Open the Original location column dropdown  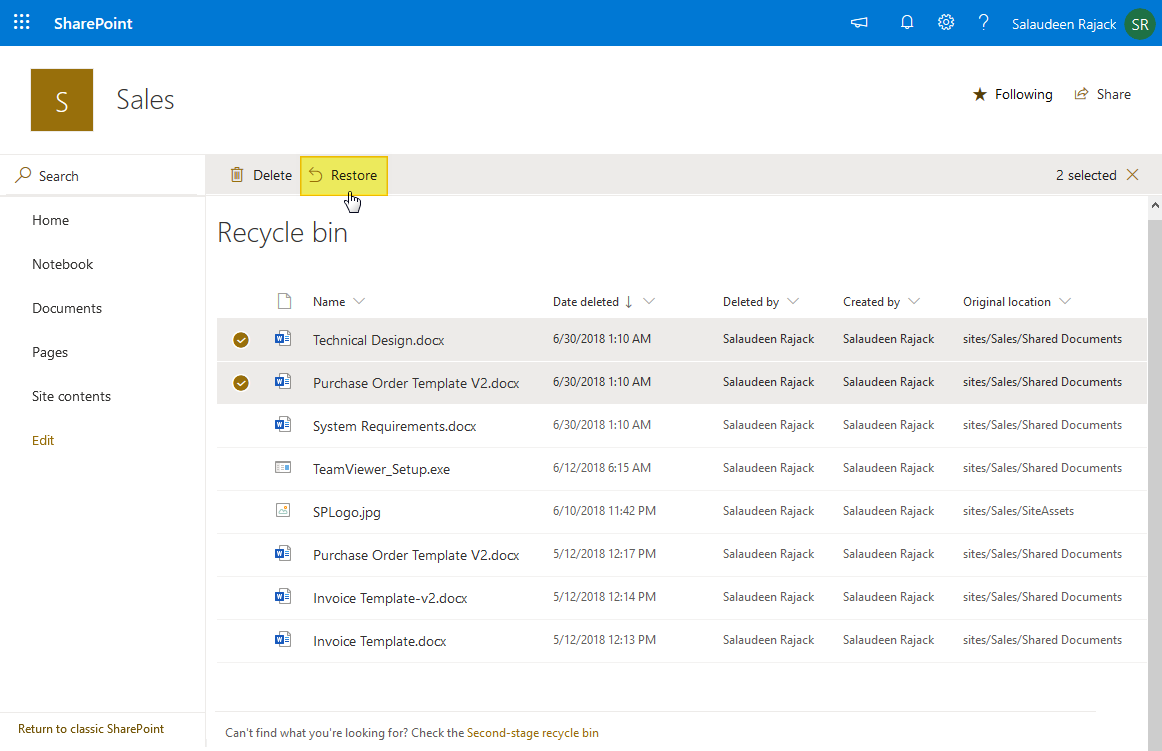coord(1067,301)
